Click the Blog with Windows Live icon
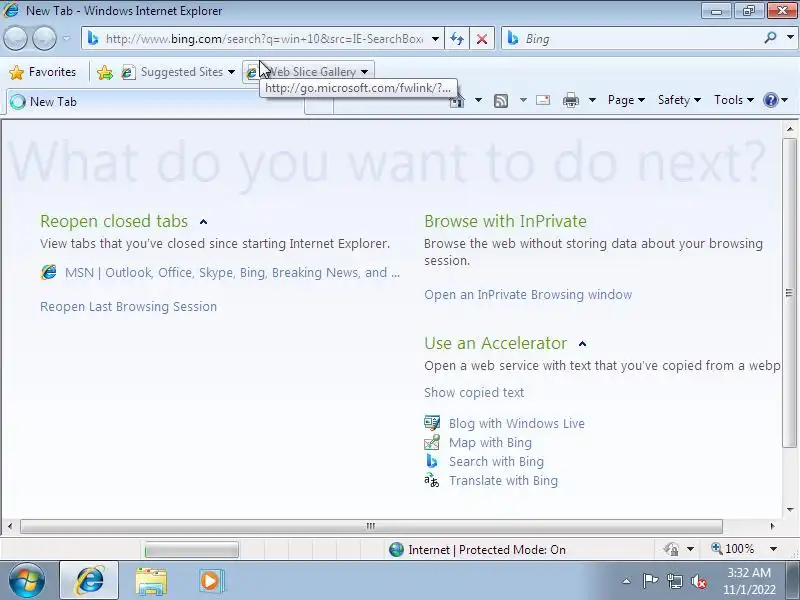Viewport: 800px width, 600px height. pos(432,423)
